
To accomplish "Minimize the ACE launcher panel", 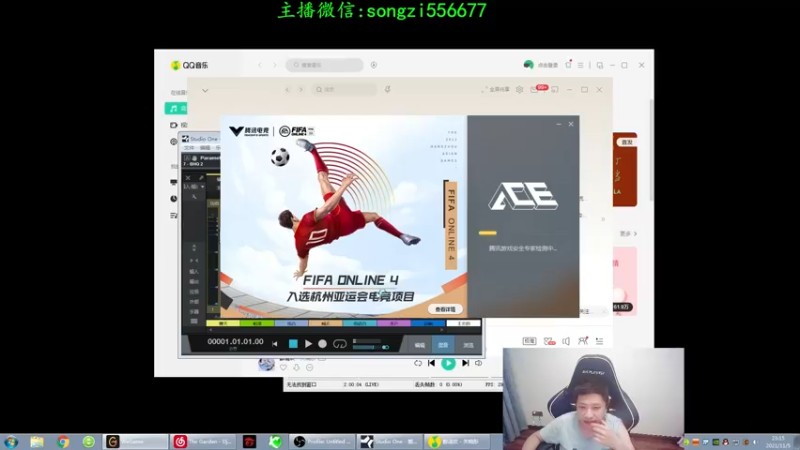I will coord(559,124).
